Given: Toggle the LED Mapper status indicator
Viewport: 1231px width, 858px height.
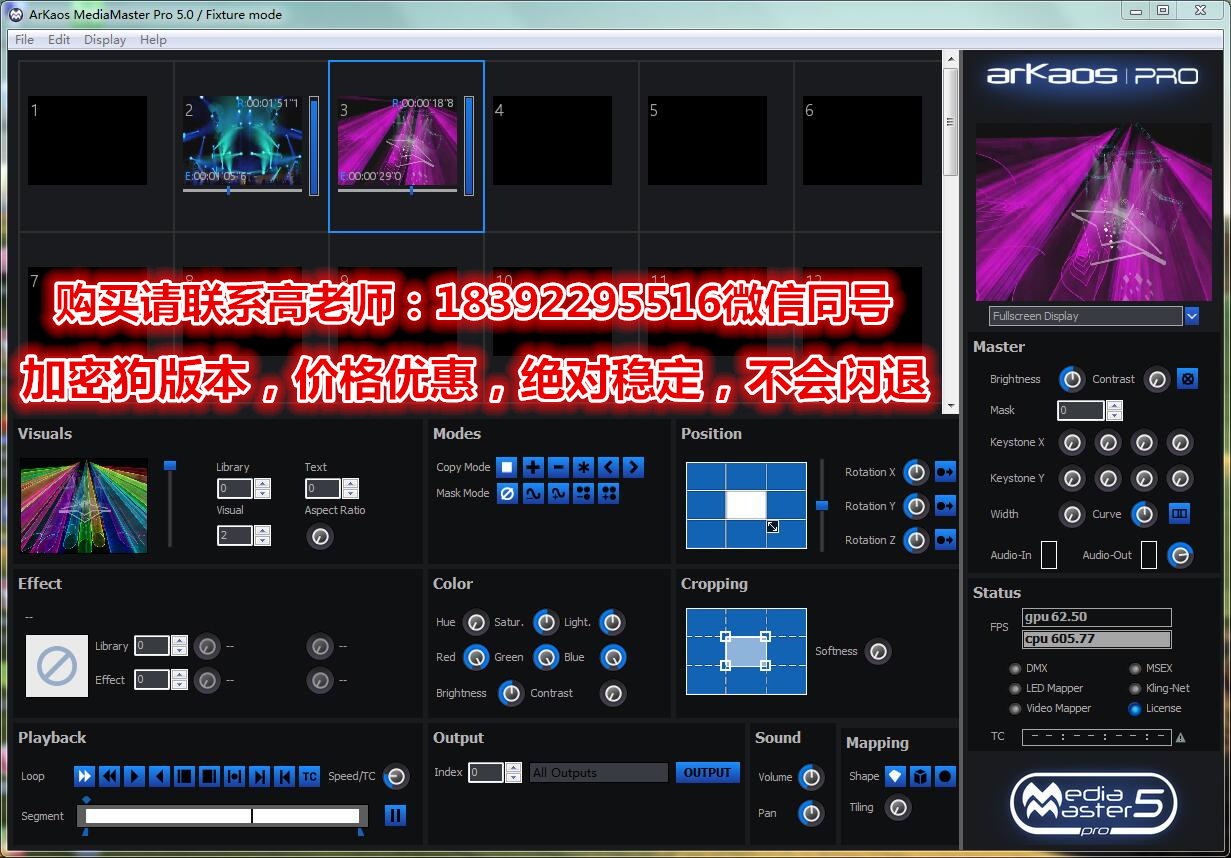Looking at the screenshot, I should tap(1015, 688).
